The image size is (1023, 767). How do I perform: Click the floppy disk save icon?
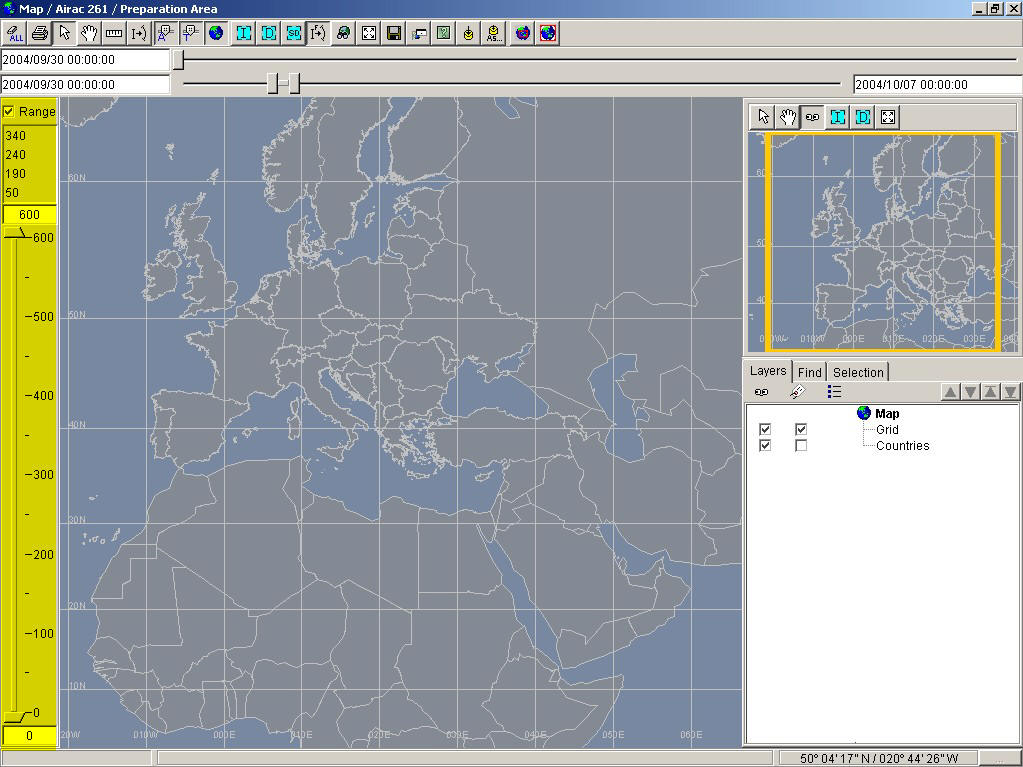click(394, 33)
